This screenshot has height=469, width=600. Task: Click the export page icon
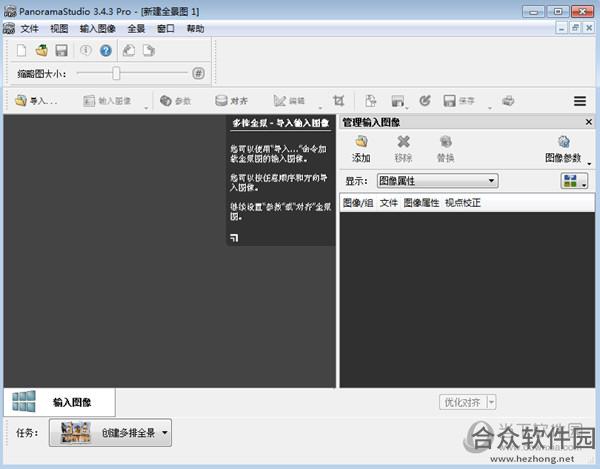[370, 101]
